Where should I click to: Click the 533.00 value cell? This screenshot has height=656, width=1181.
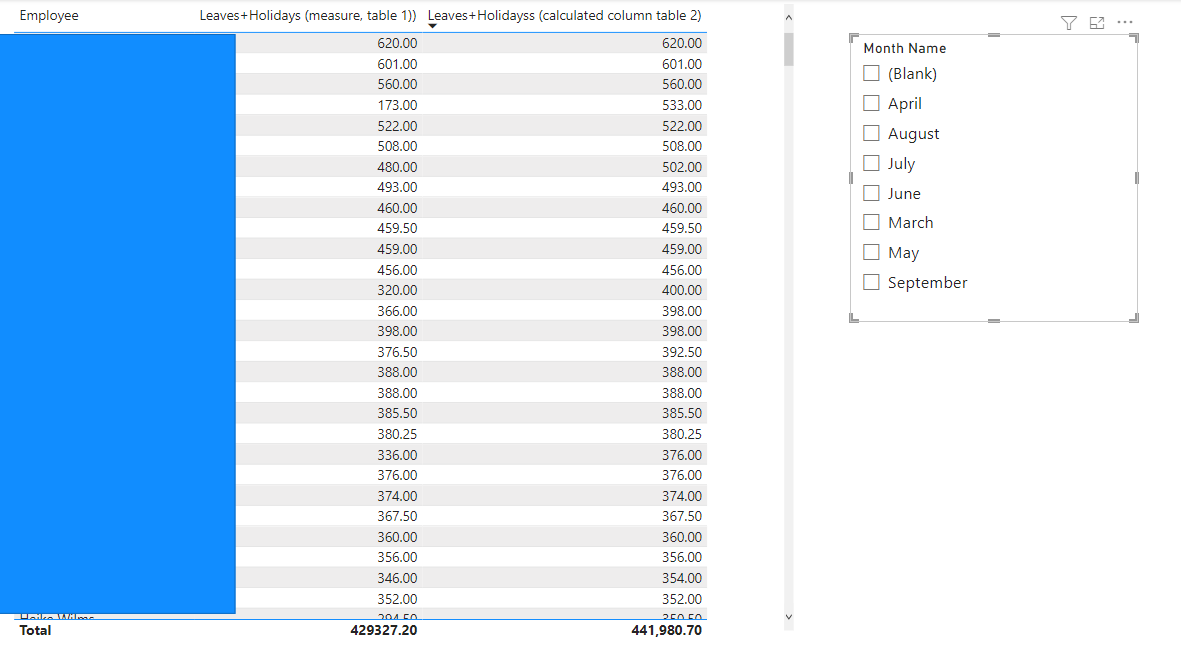pyautogui.click(x=682, y=105)
